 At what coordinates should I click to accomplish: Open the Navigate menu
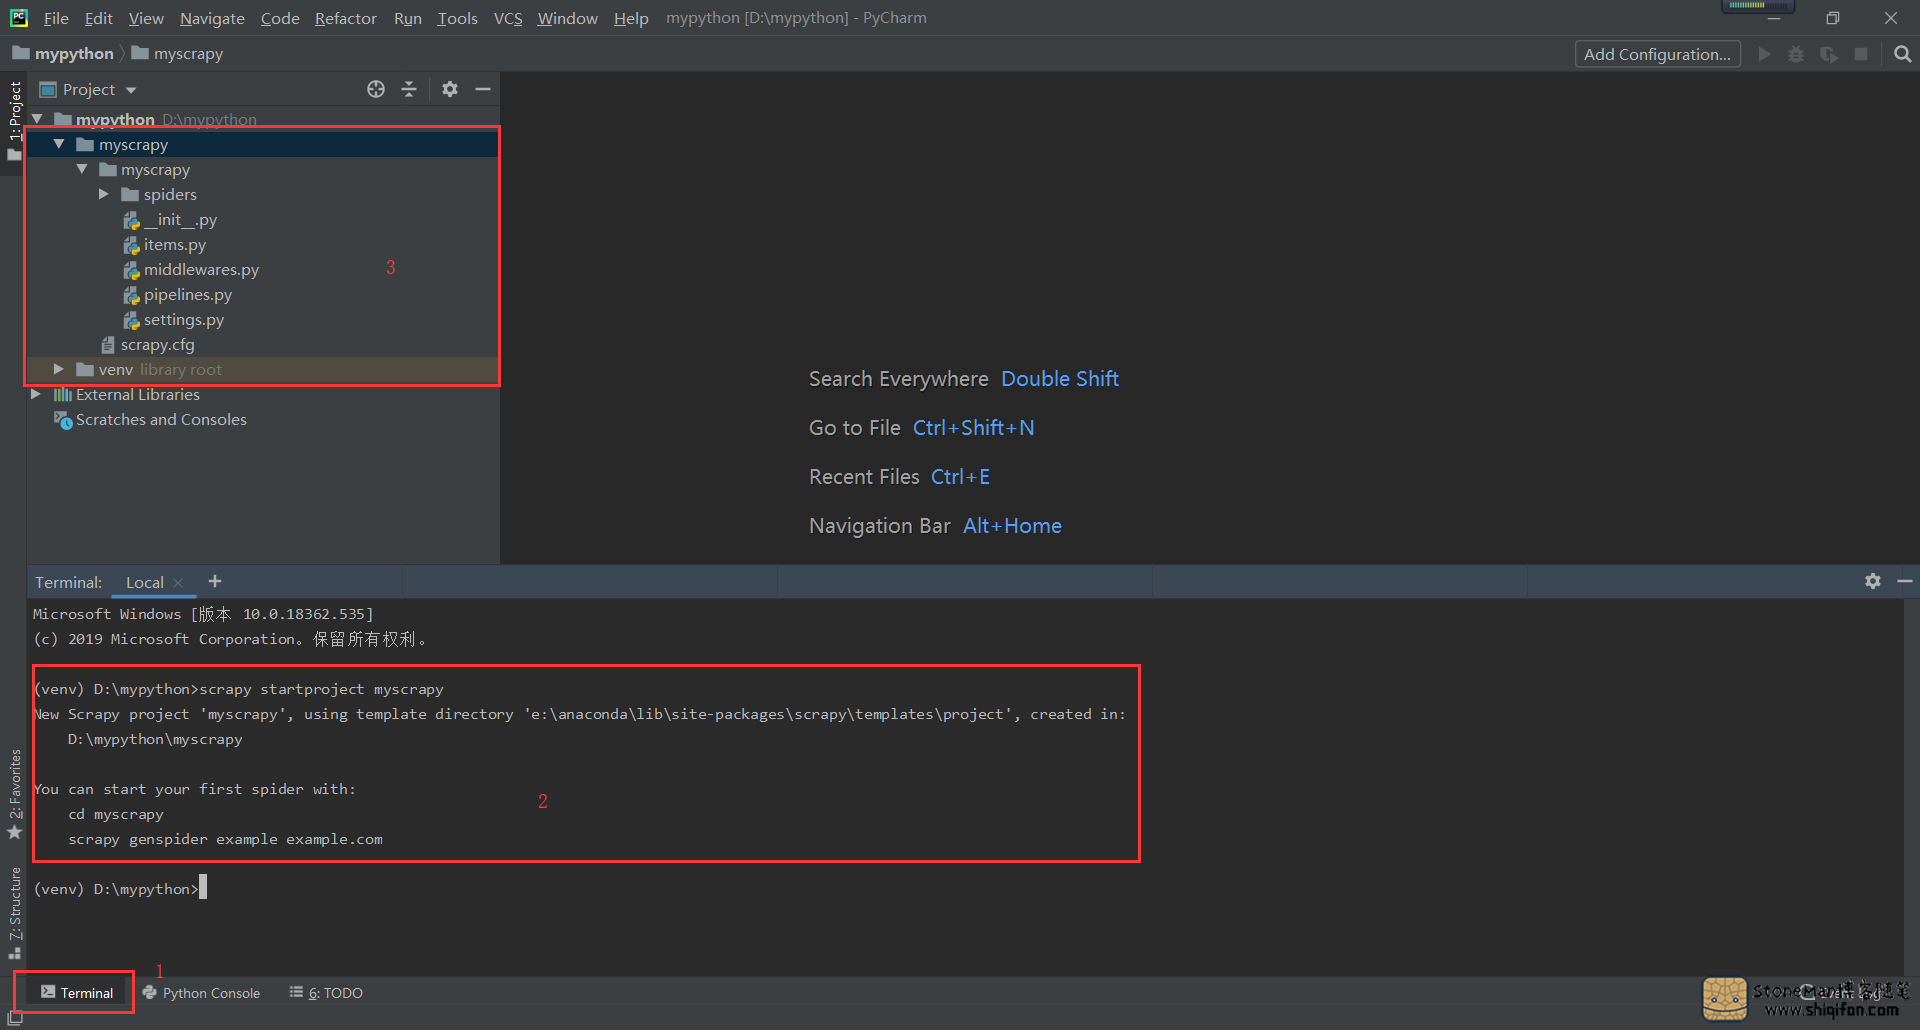coord(212,18)
